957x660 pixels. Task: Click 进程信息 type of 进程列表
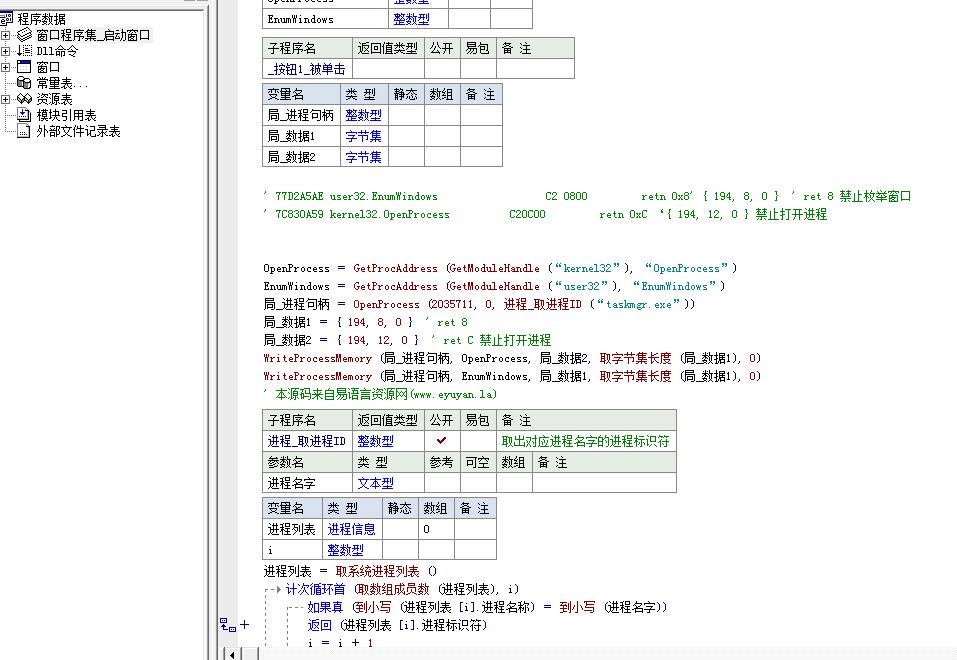[x=352, y=529]
